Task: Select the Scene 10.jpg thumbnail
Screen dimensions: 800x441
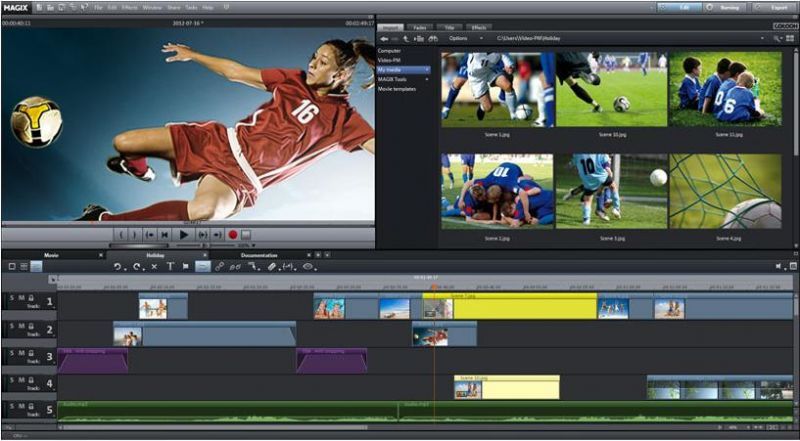Action: (x=609, y=90)
